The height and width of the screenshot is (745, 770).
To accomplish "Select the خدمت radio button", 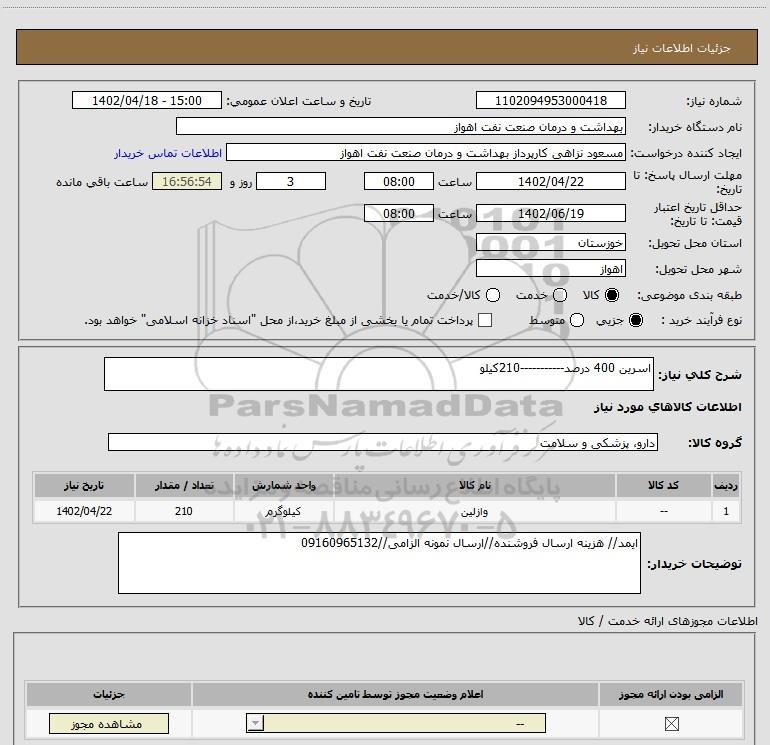I will tap(560, 295).
